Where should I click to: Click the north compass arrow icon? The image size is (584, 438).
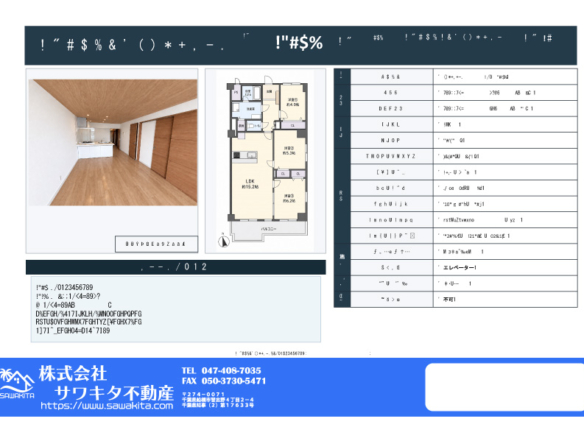point(223,241)
